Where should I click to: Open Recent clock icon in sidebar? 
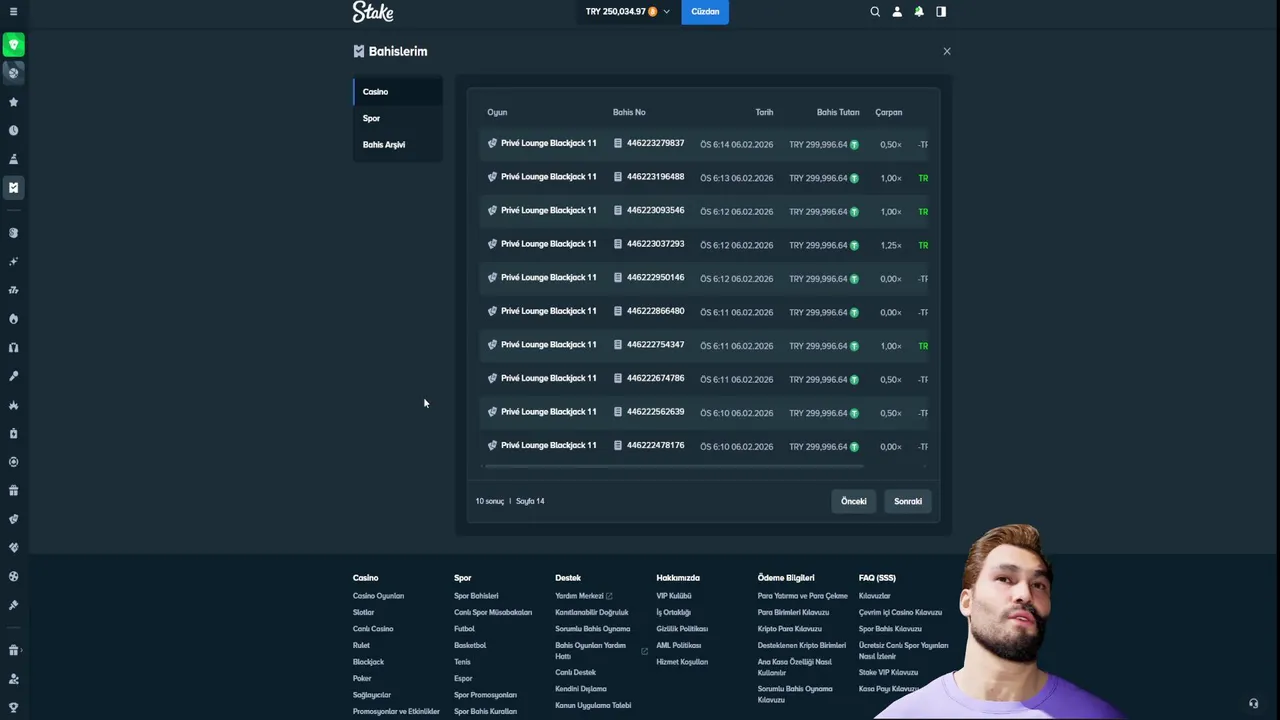click(13, 131)
